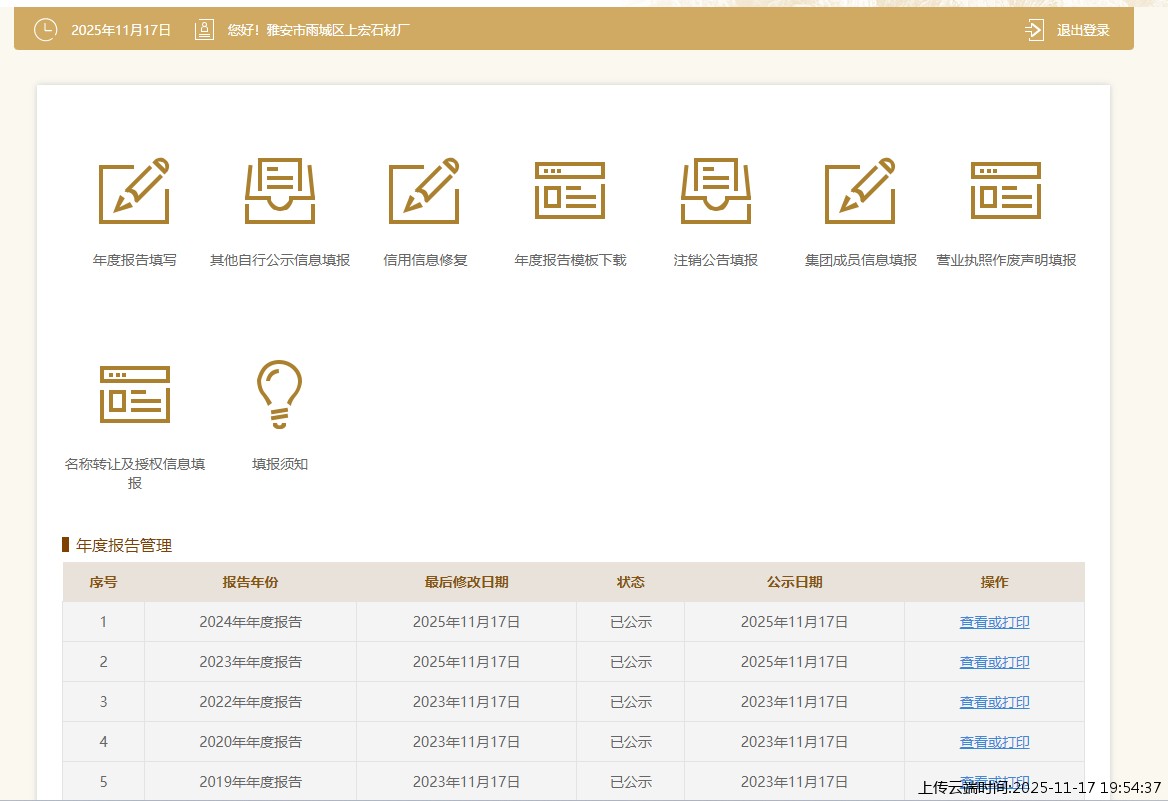Click the 信用信息修复 icon
1168x801 pixels.
(424, 191)
